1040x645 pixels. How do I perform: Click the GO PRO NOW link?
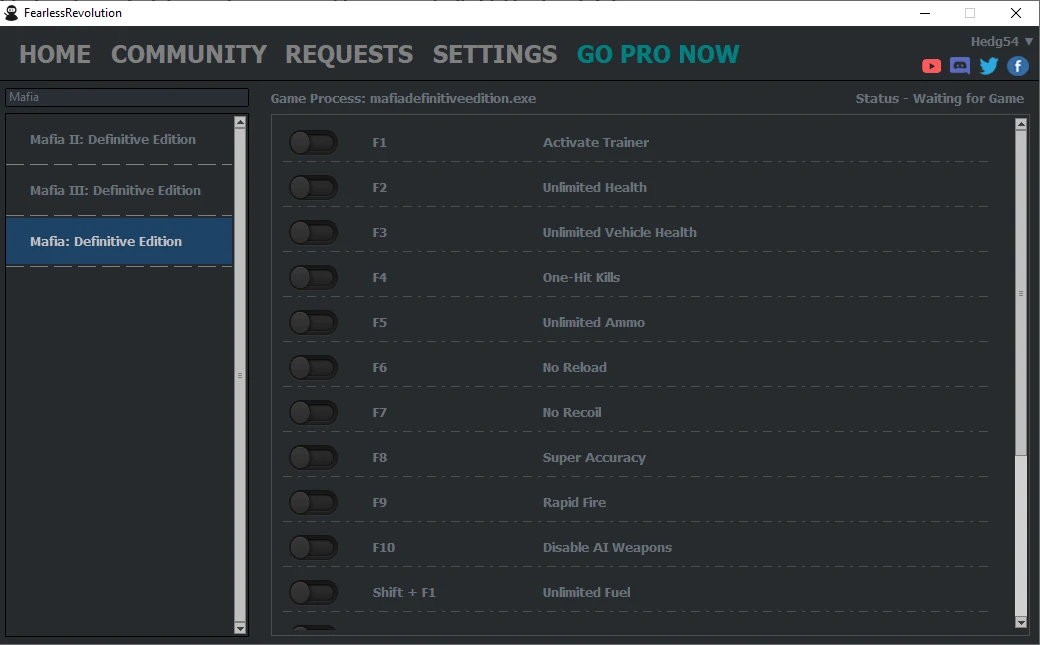click(x=658, y=54)
